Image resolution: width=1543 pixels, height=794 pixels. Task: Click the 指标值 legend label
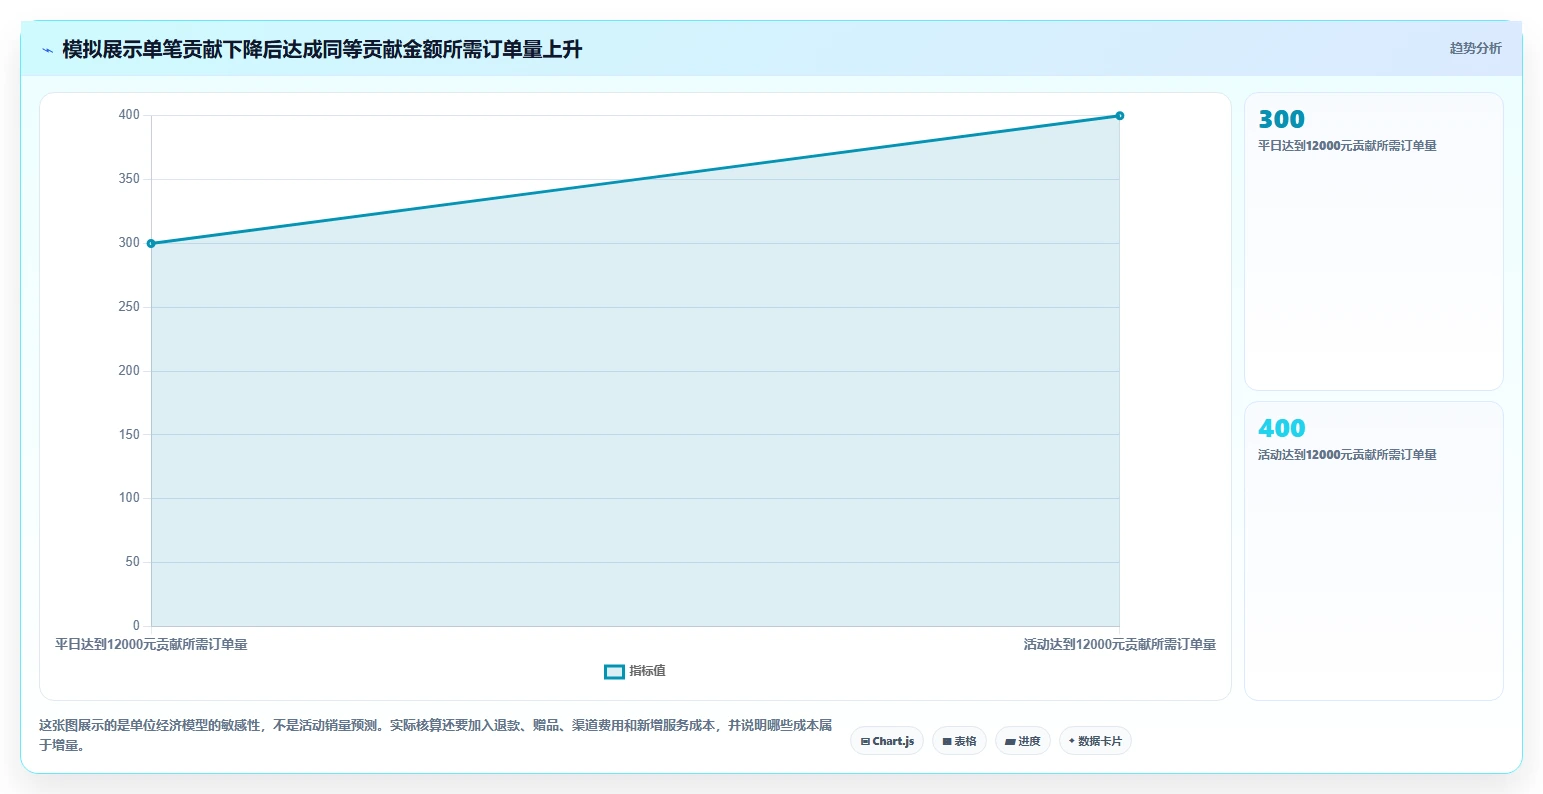click(647, 671)
